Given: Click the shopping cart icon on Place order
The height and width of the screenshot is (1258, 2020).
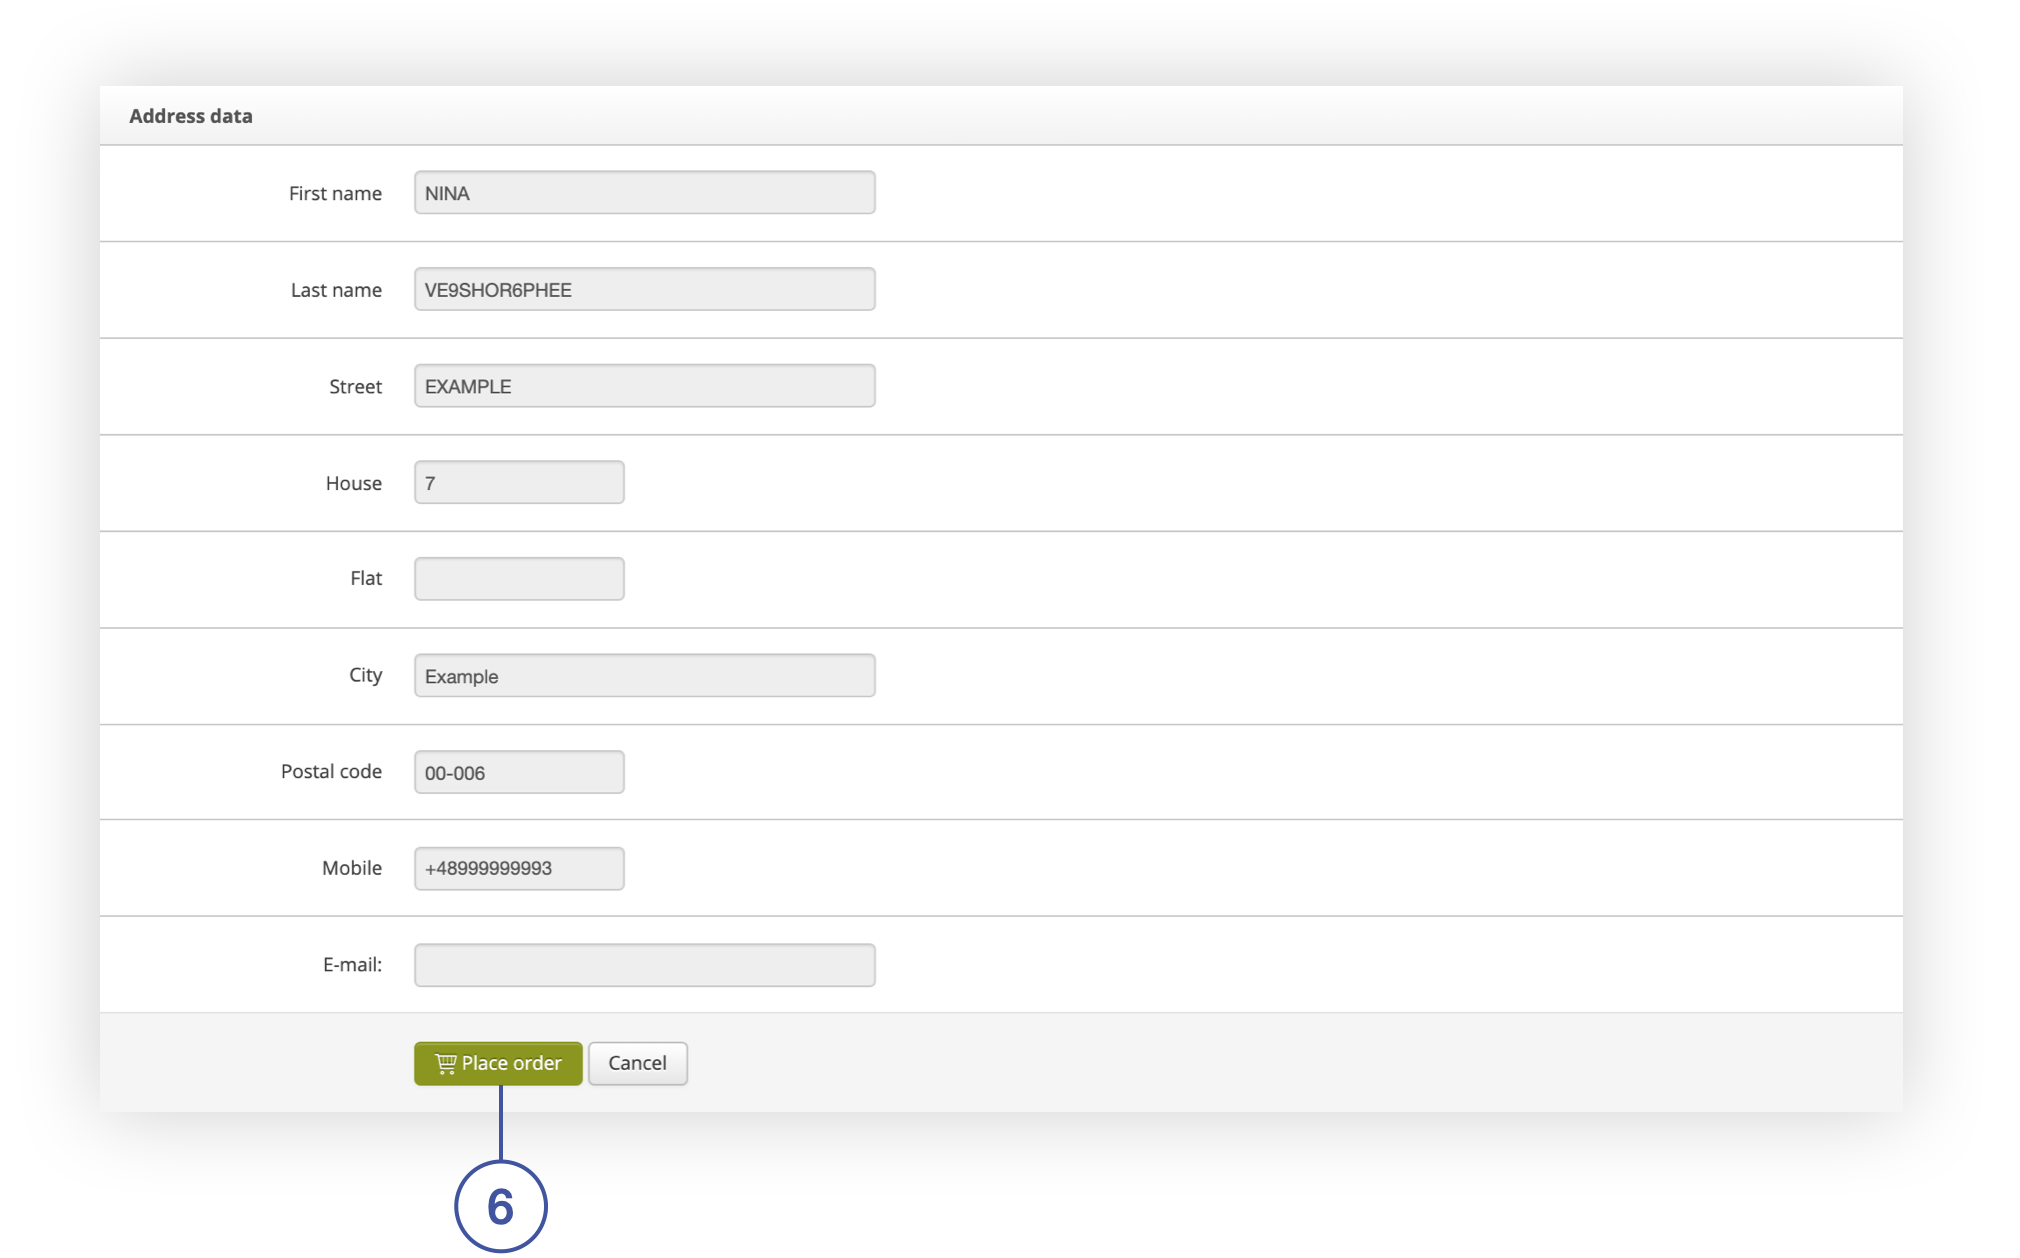Looking at the screenshot, I should [446, 1064].
